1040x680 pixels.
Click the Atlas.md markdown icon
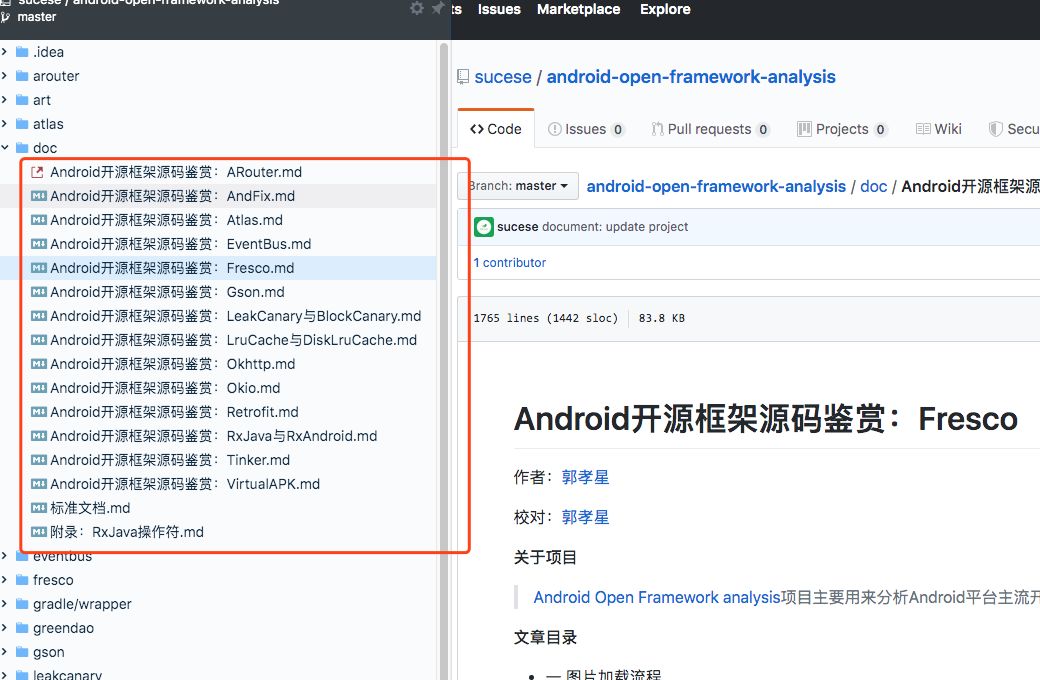39,220
